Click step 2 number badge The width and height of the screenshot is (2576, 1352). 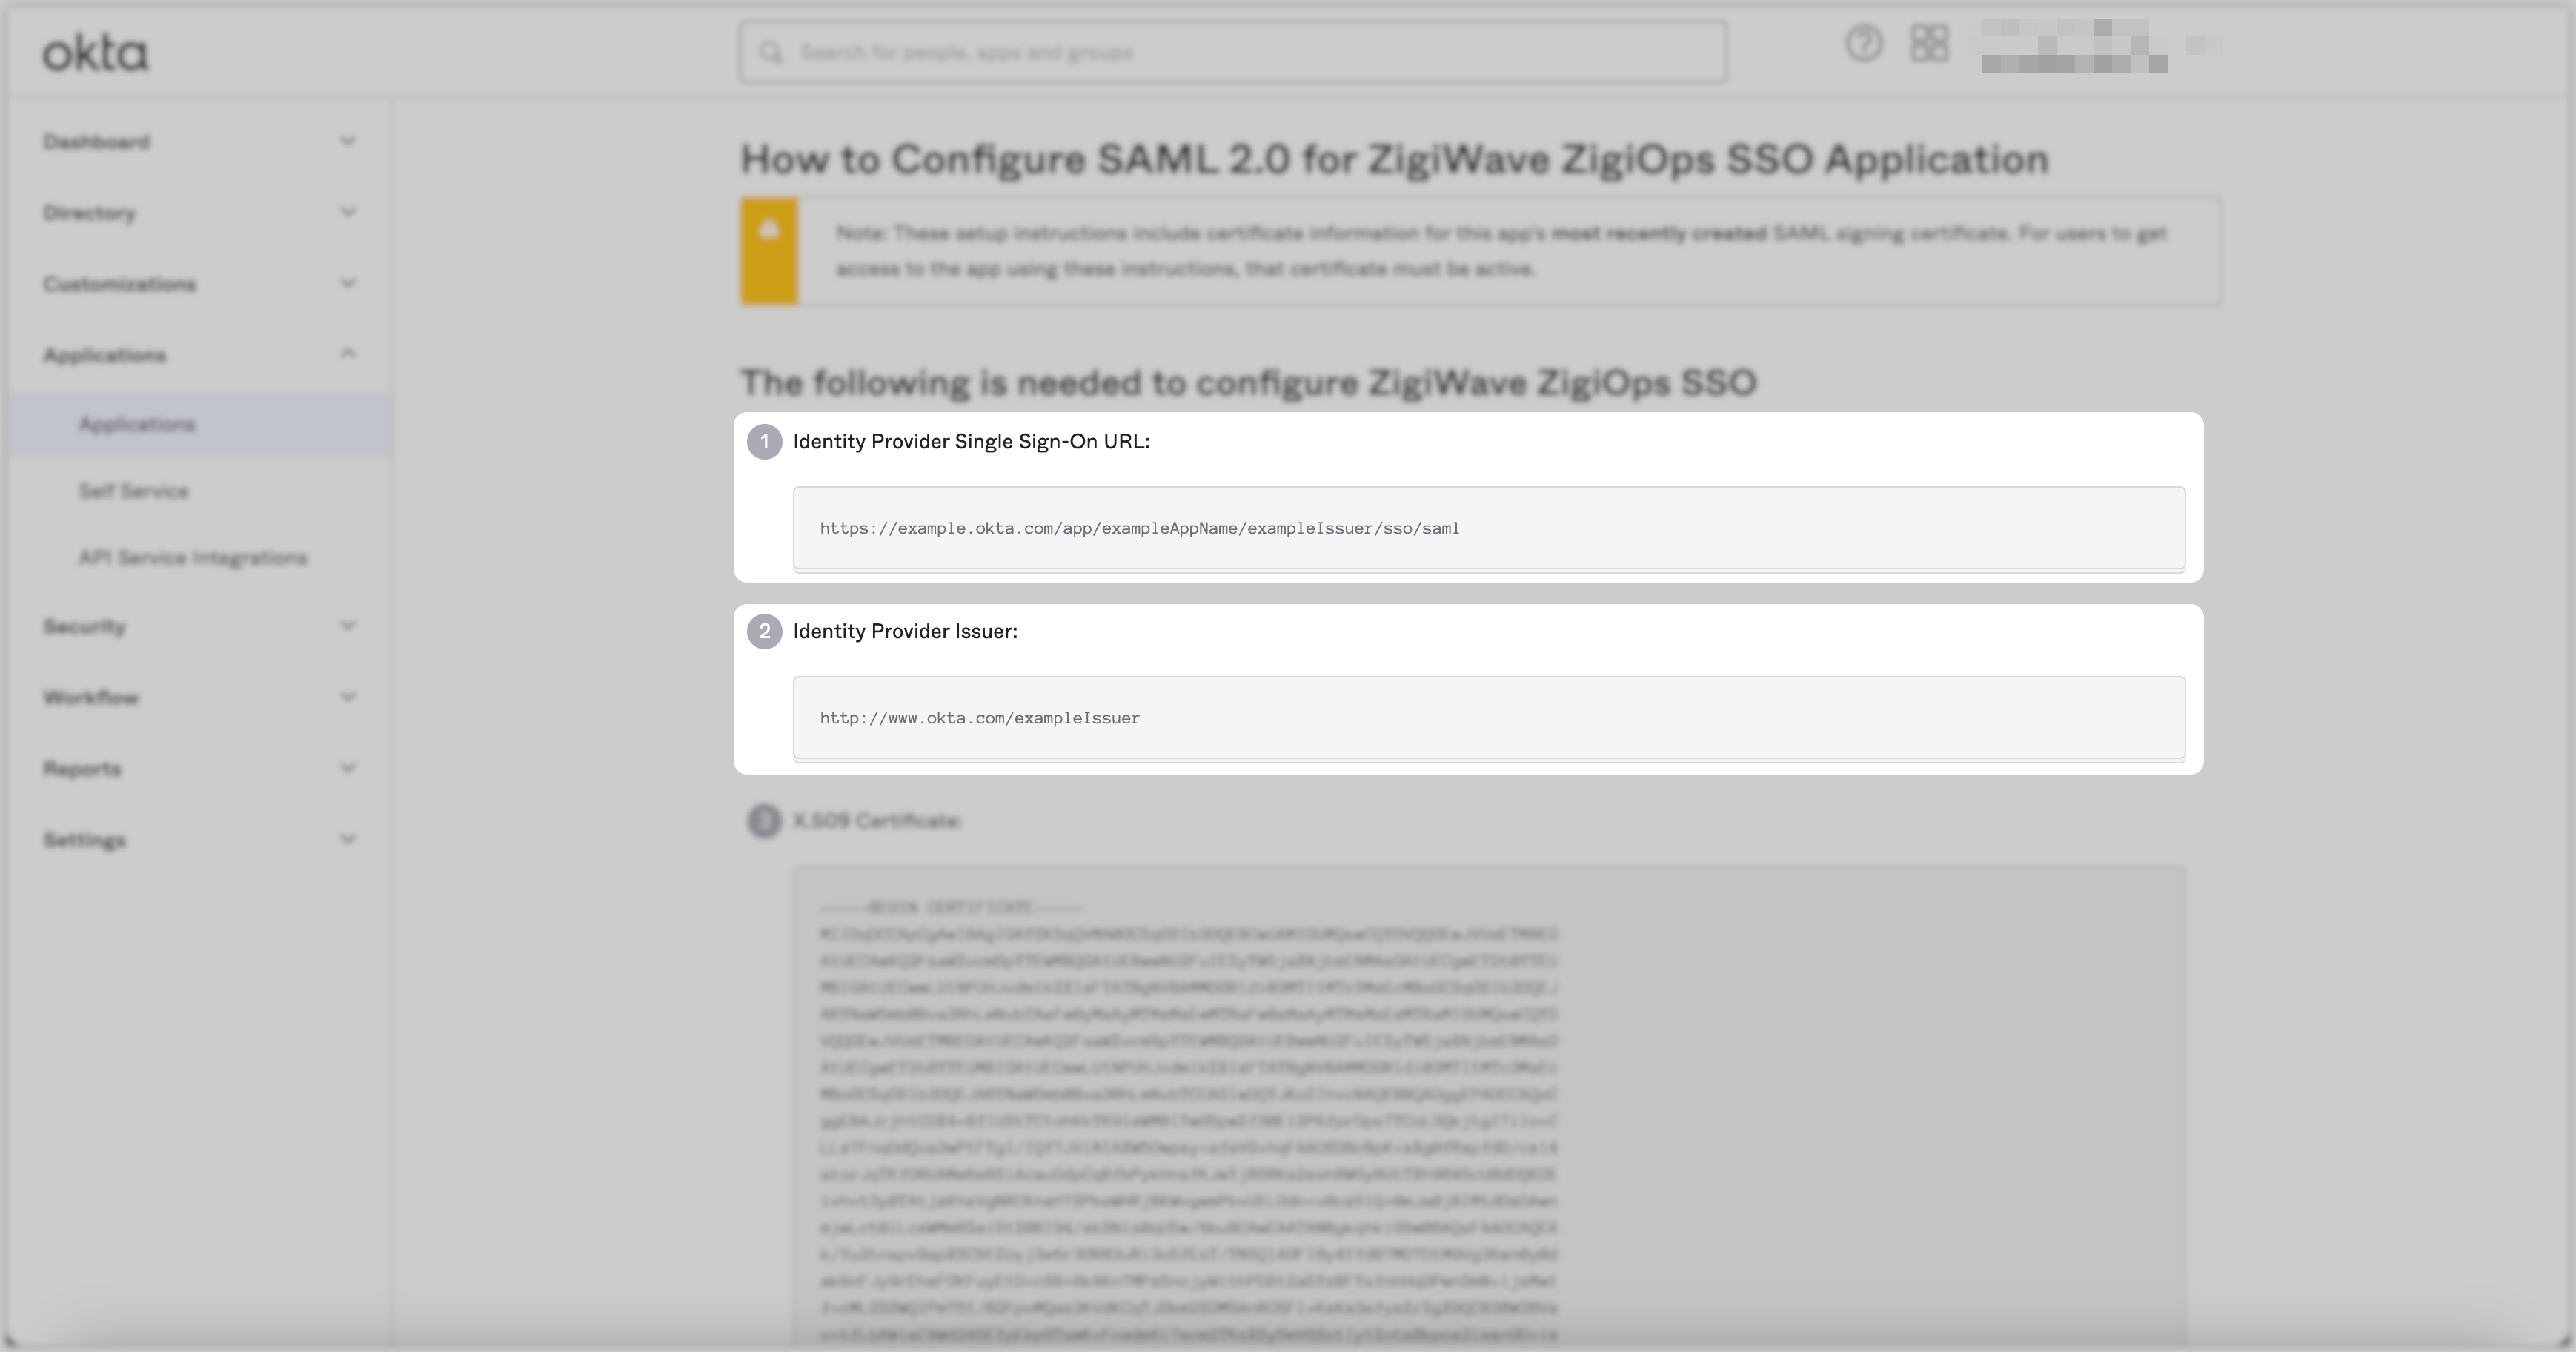click(764, 632)
